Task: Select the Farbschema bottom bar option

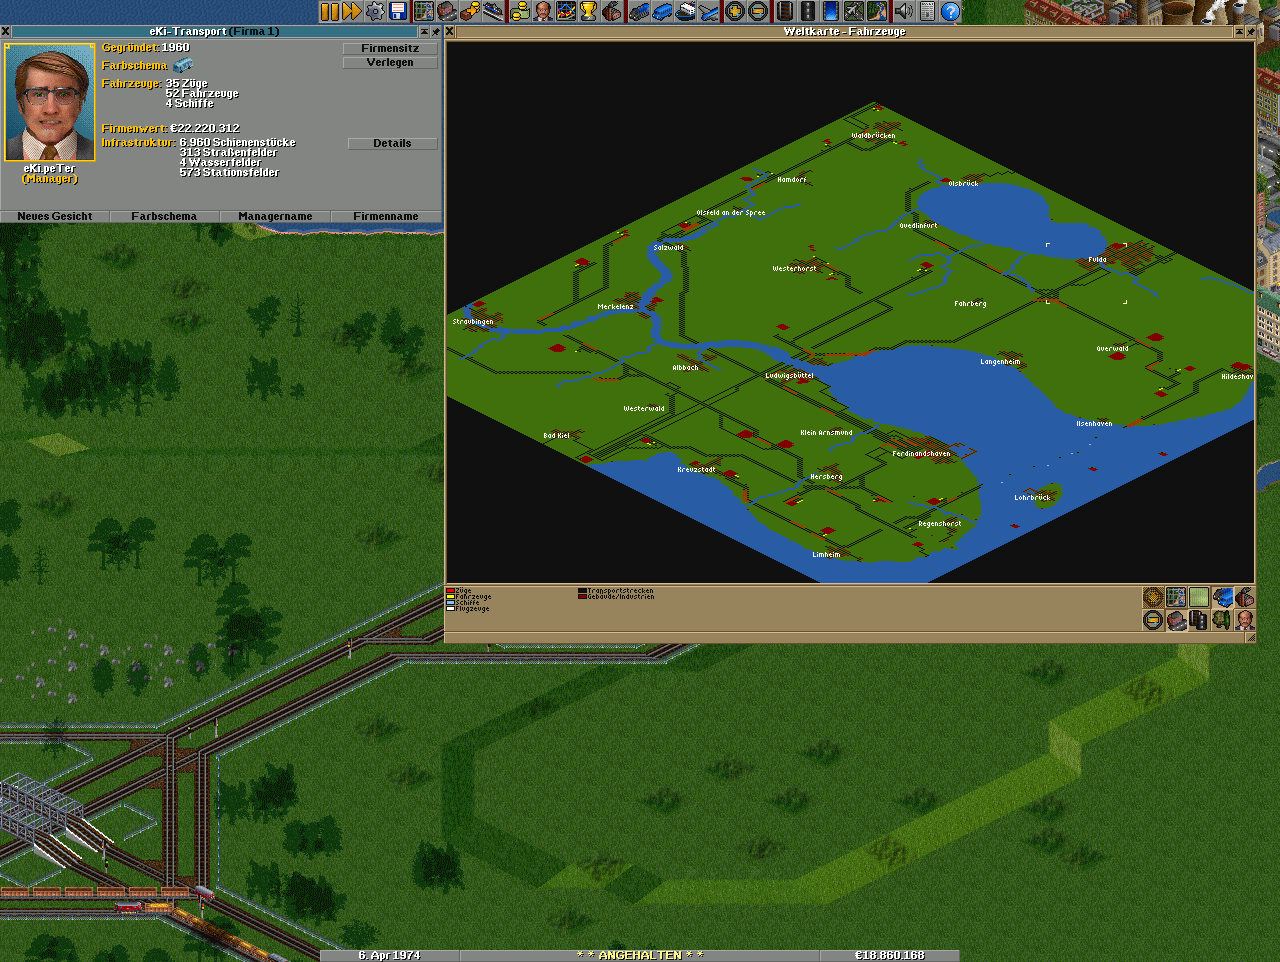Action: pos(164,216)
